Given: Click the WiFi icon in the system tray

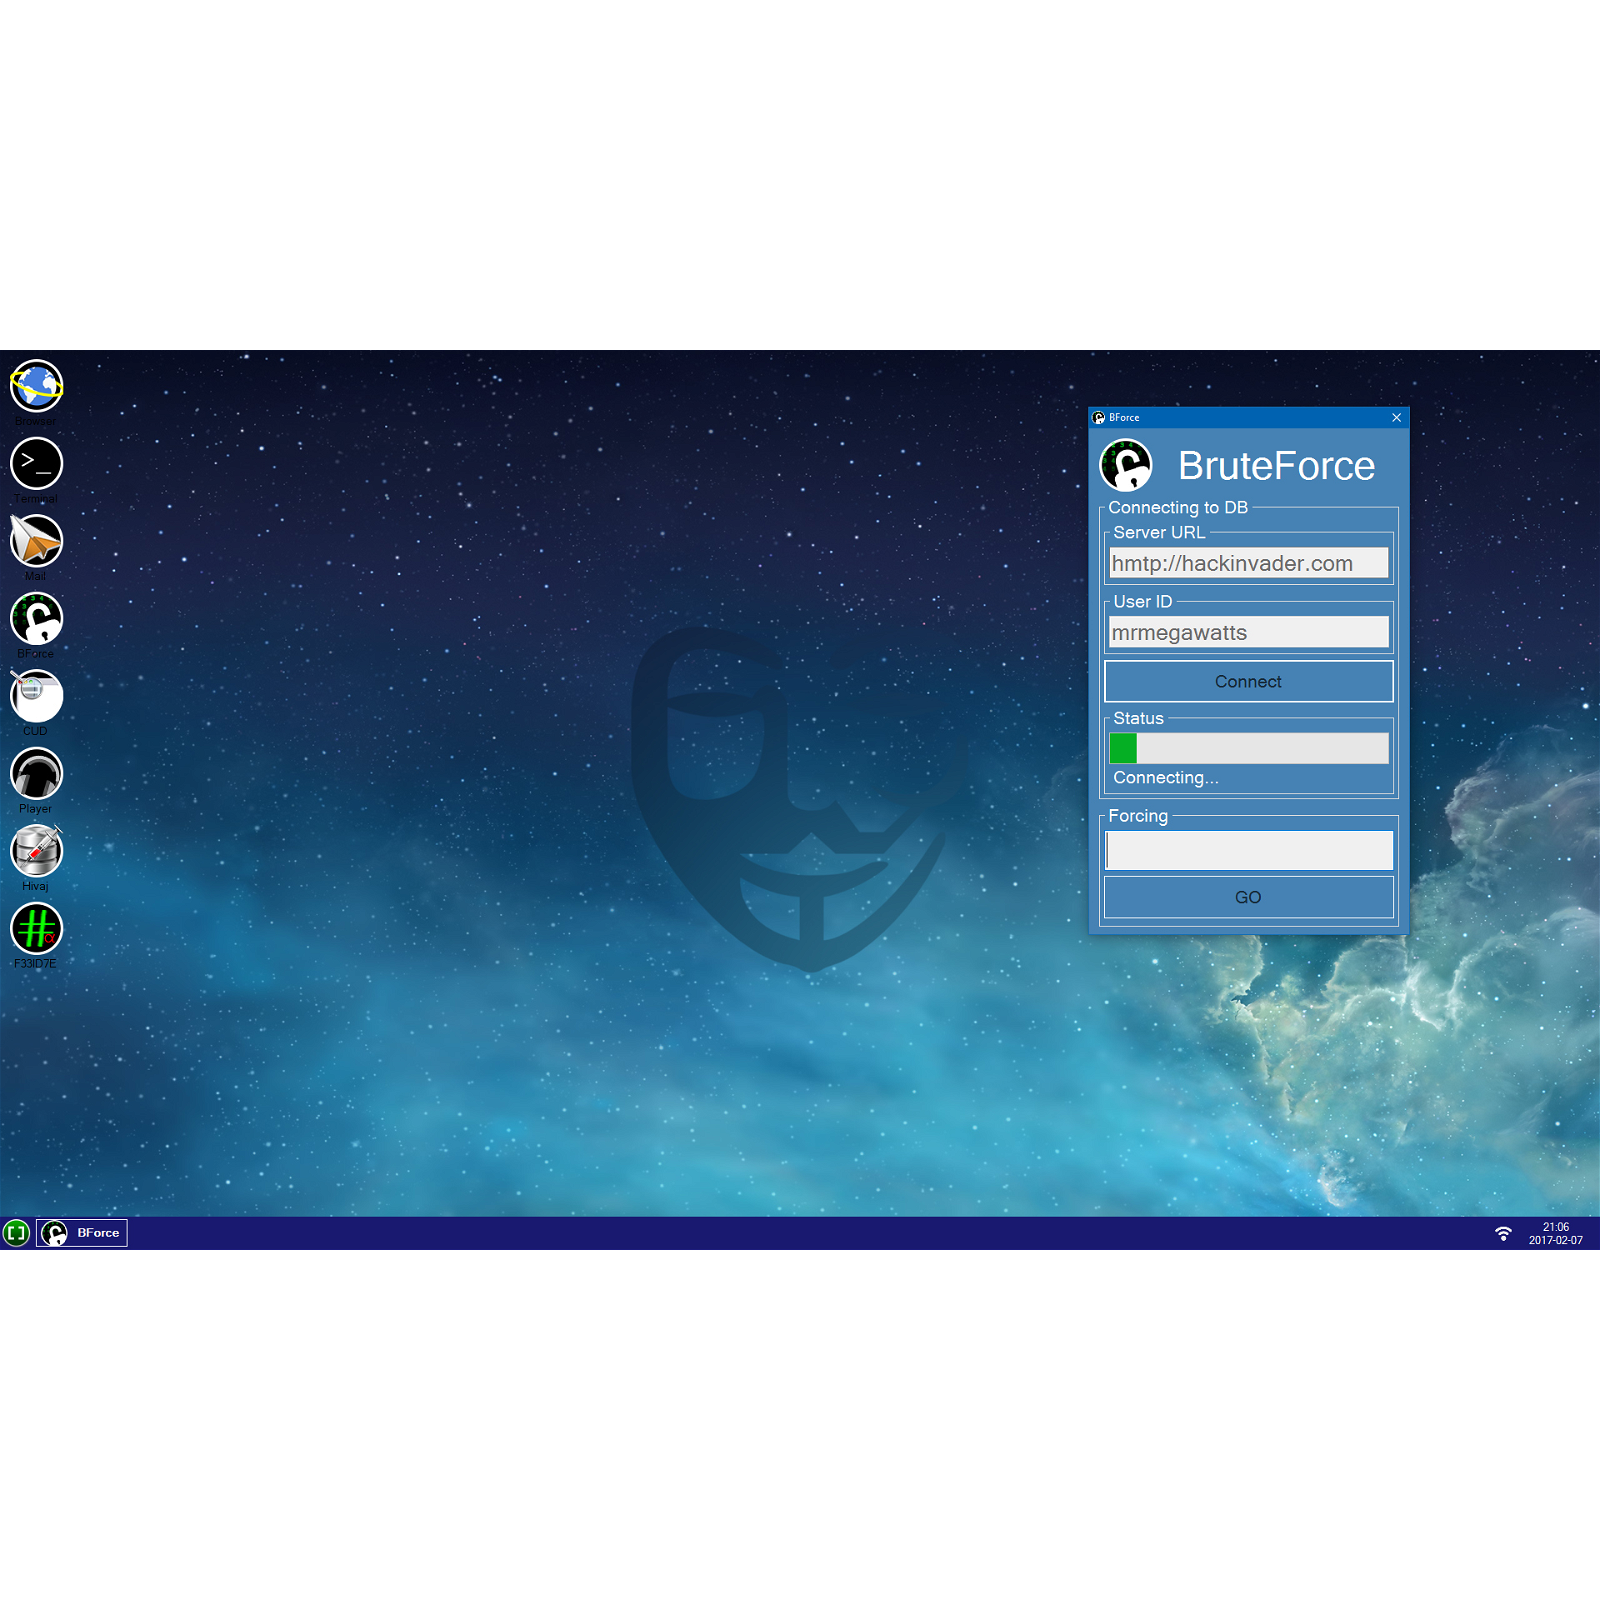Looking at the screenshot, I should 1503,1233.
